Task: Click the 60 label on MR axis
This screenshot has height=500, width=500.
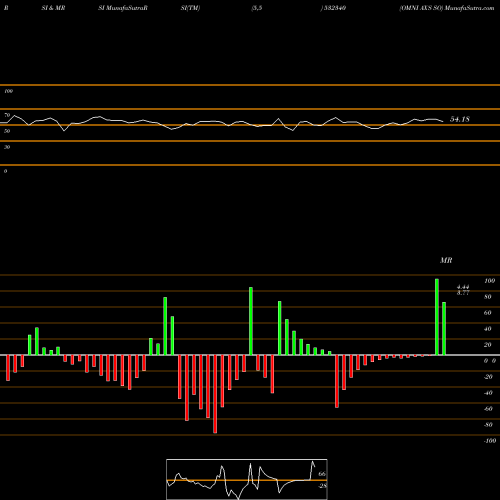Action: click(x=488, y=313)
